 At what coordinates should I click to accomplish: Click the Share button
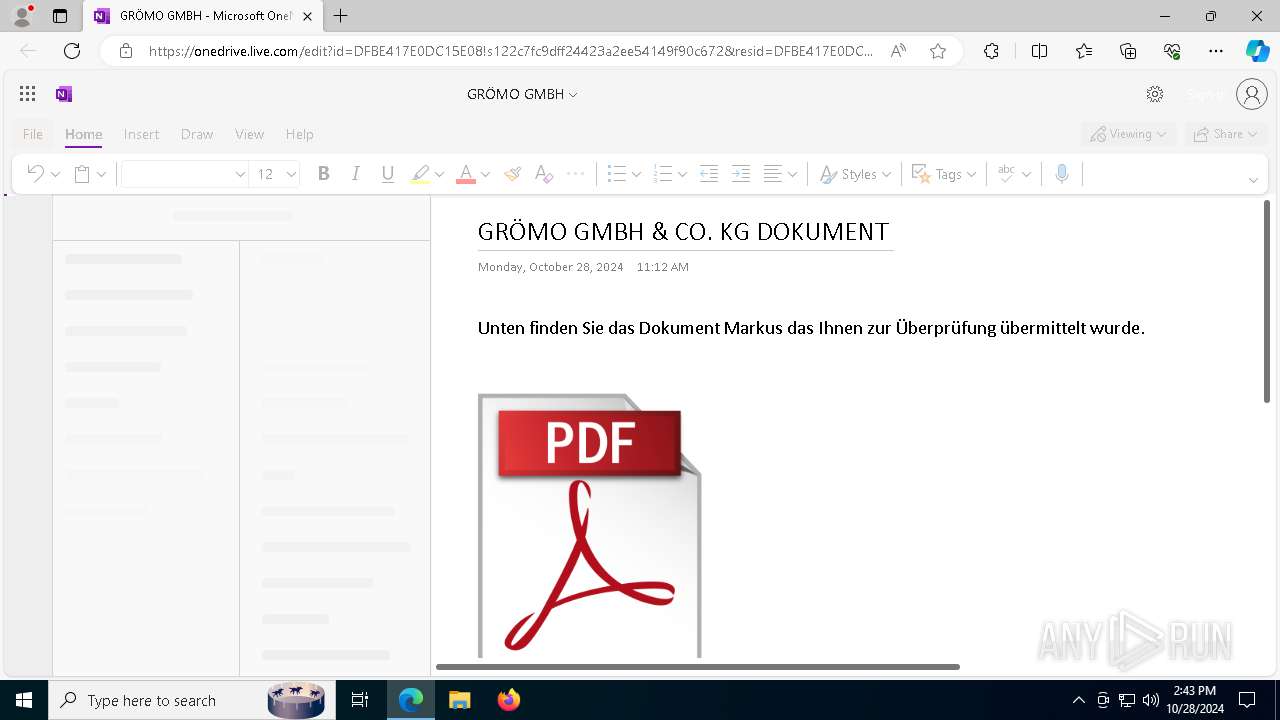1225,134
